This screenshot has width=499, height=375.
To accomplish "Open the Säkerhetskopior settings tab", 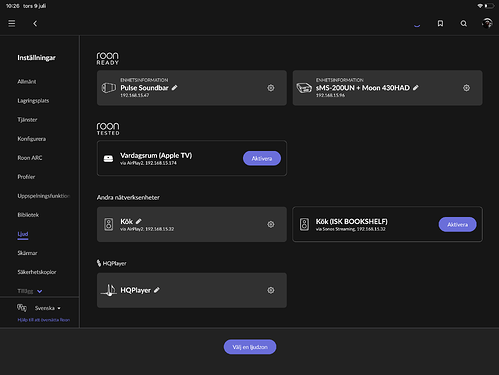I will [x=37, y=272].
